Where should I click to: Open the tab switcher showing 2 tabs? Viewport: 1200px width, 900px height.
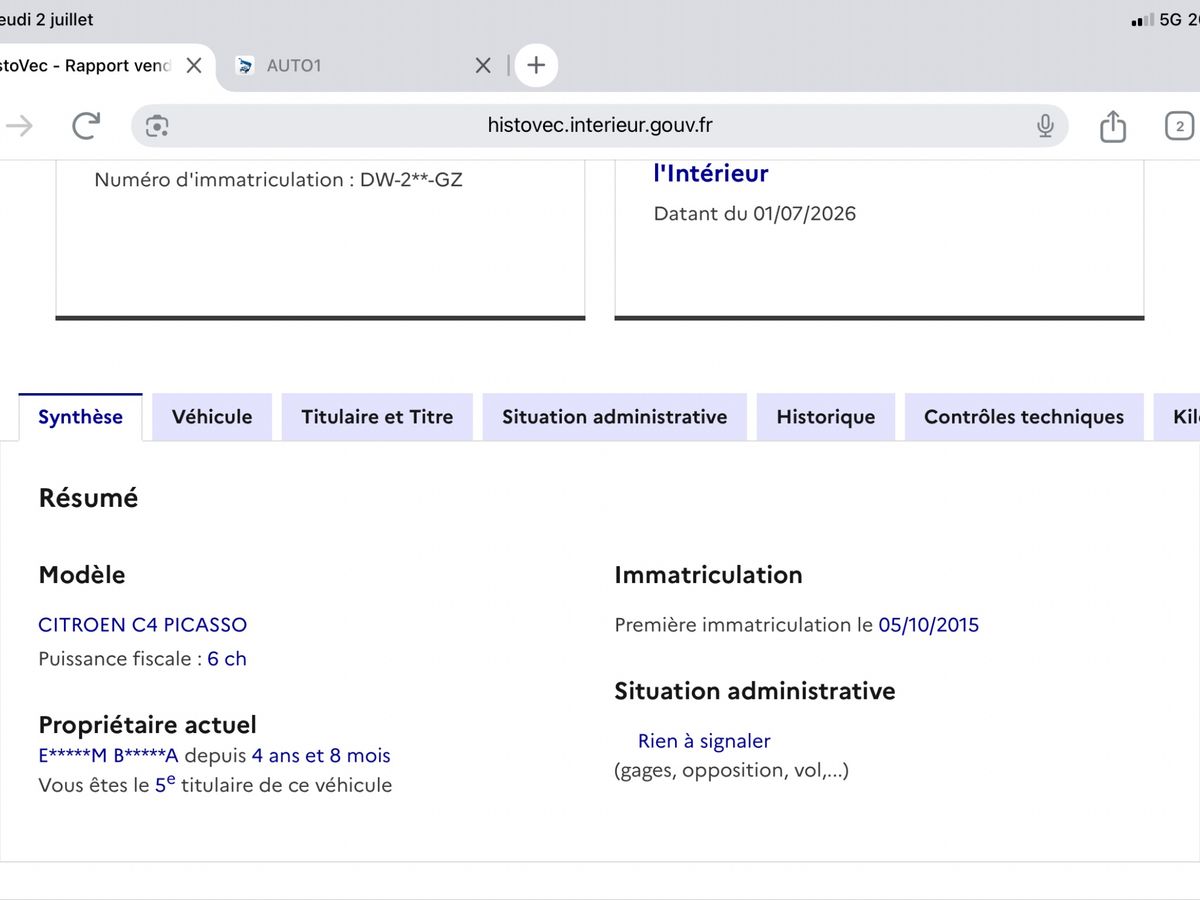(1179, 126)
